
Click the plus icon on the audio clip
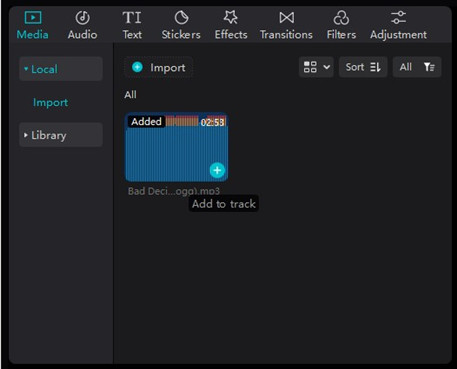(x=217, y=170)
